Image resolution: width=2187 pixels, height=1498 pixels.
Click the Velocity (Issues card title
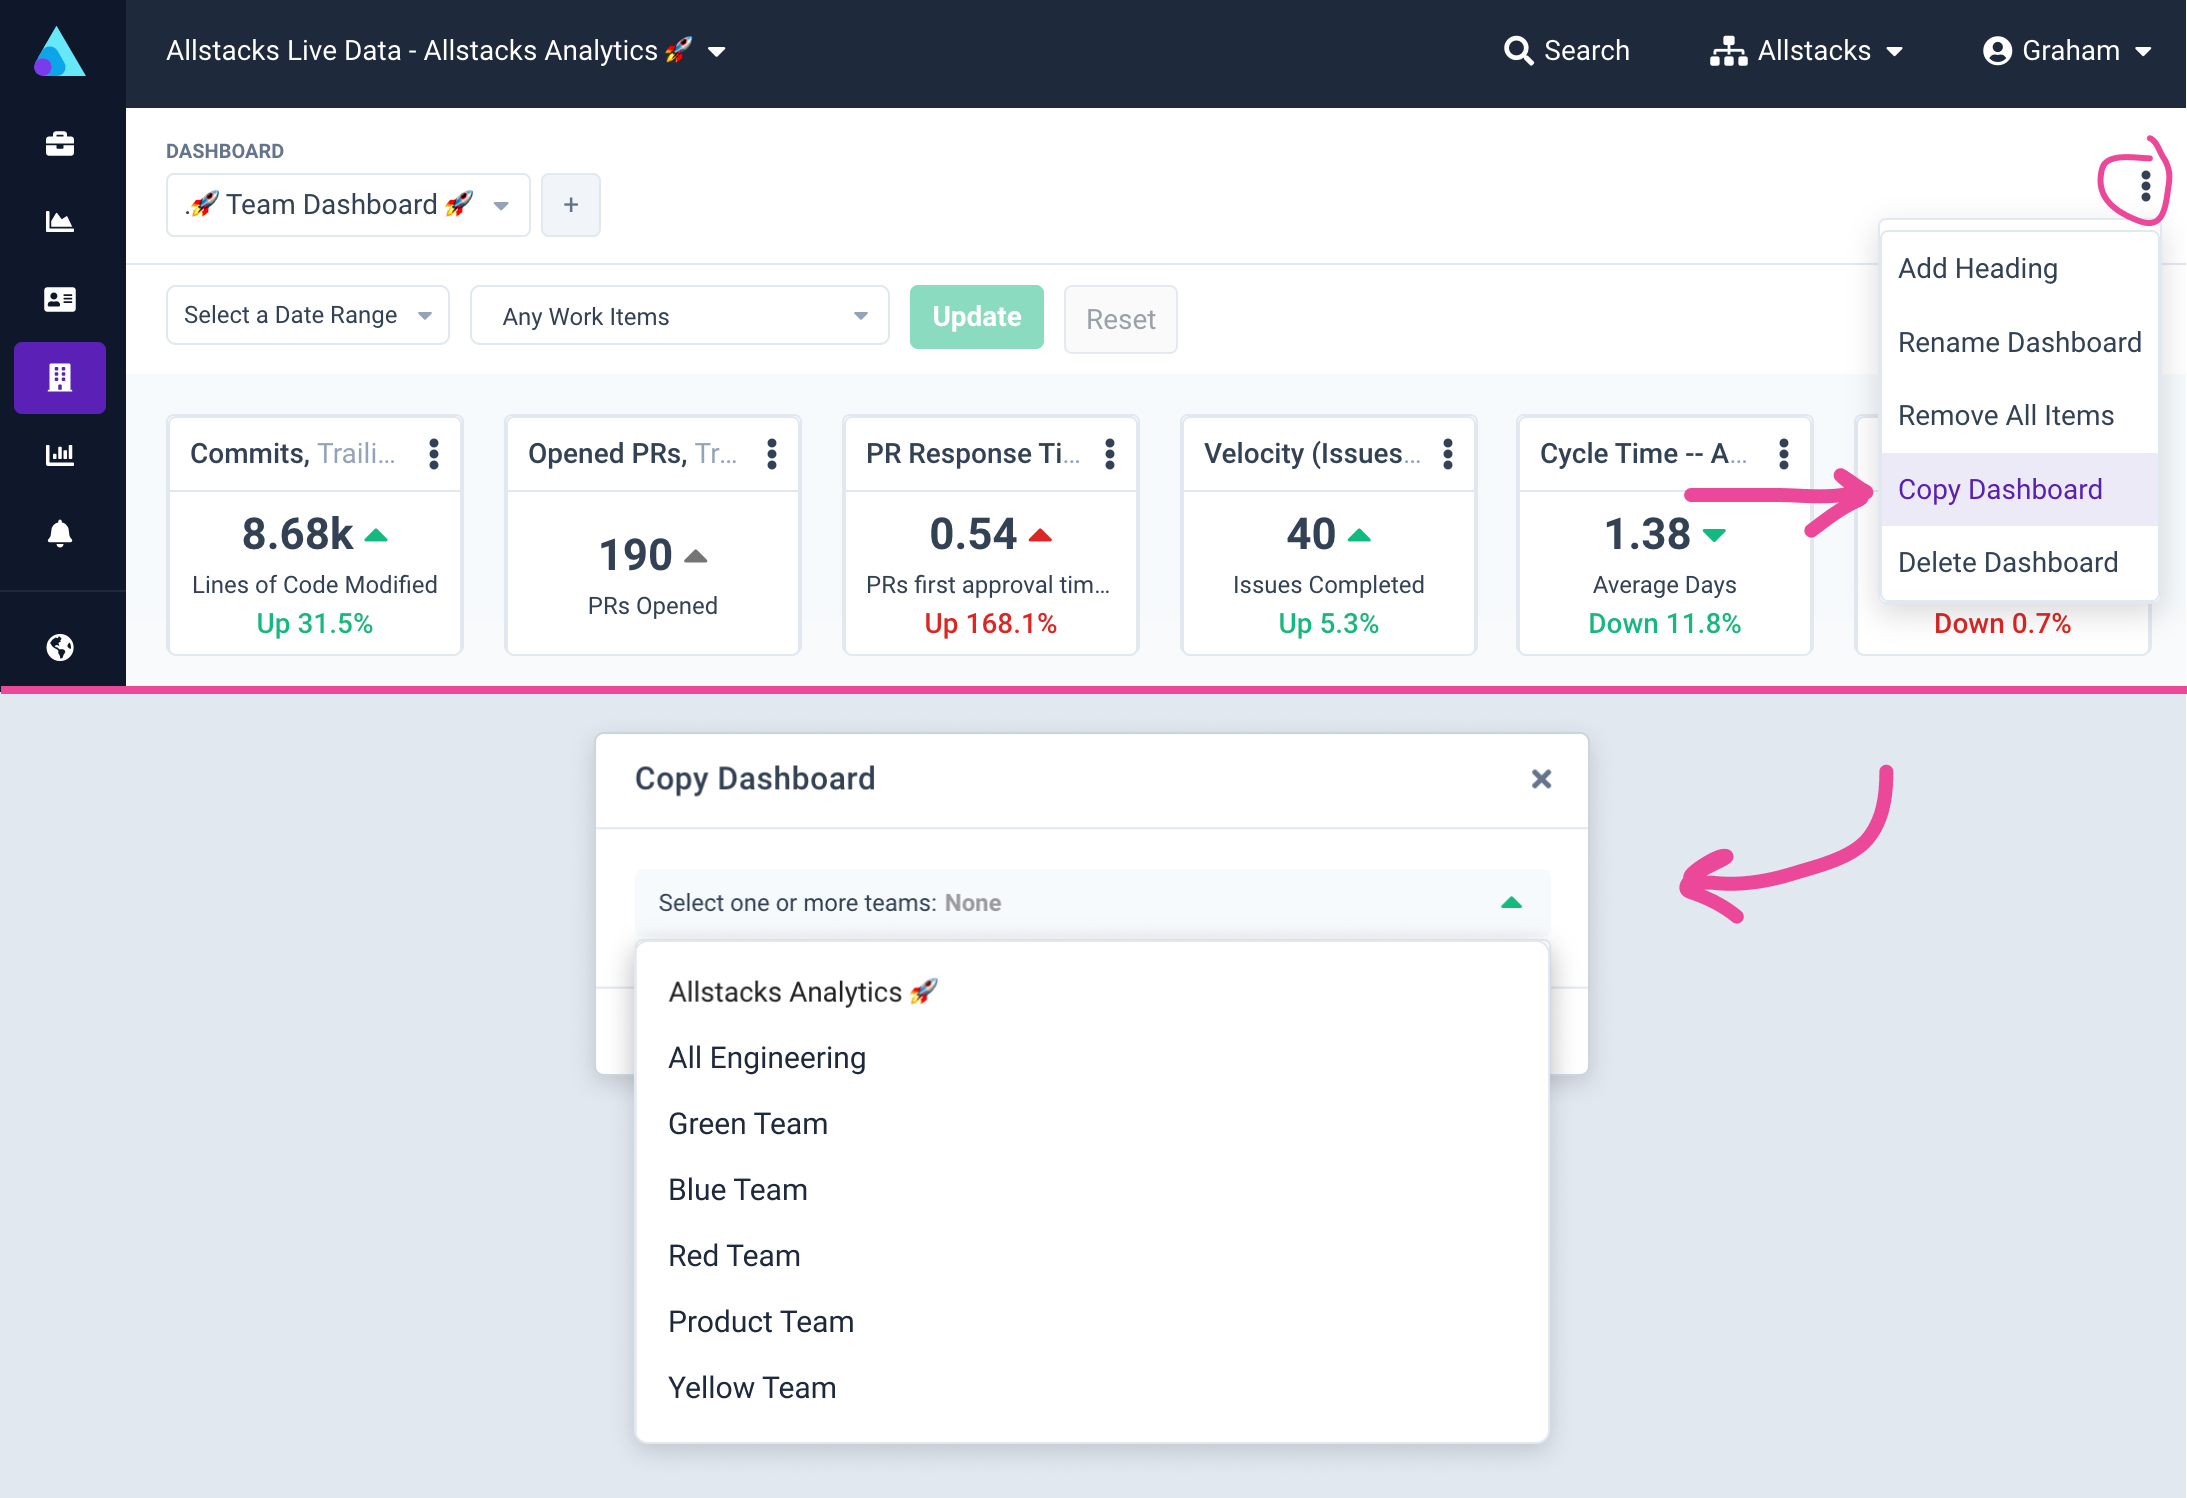(1312, 454)
